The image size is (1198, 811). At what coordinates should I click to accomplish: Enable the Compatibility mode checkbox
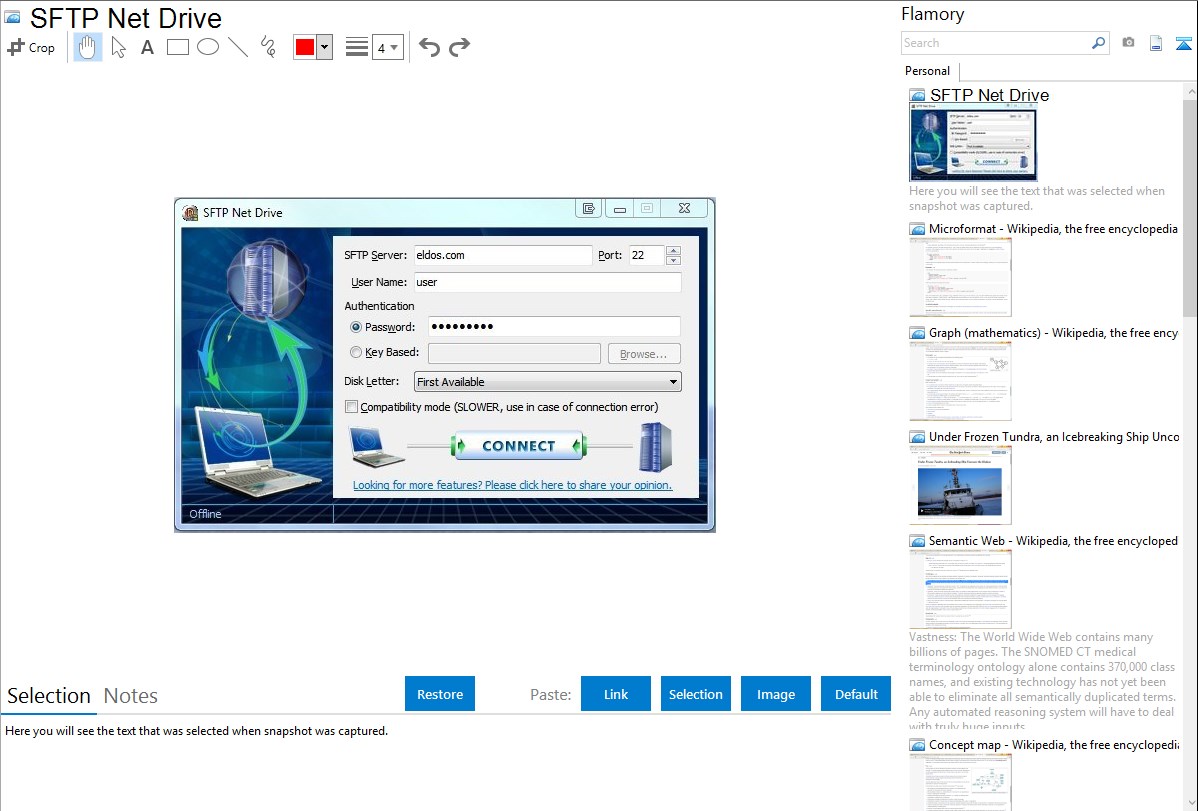351,407
